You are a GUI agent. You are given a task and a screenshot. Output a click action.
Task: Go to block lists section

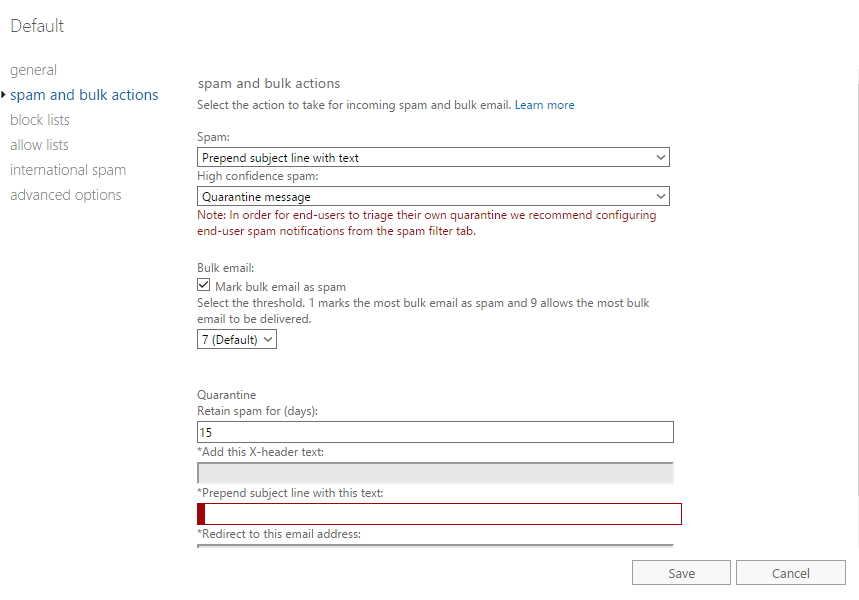coord(39,120)
